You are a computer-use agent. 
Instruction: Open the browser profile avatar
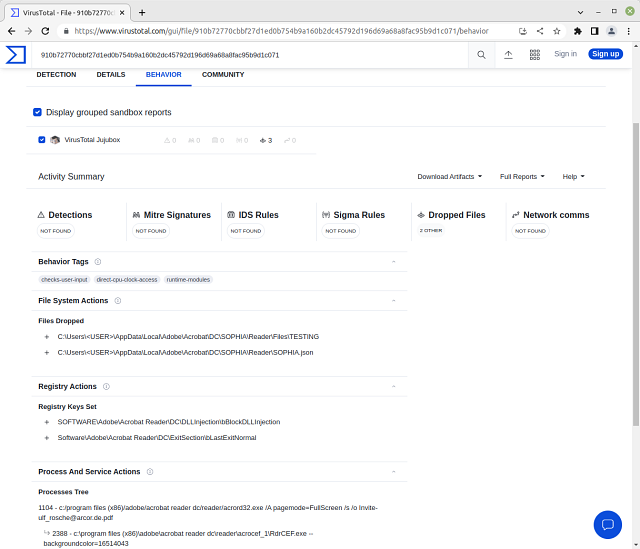[611, 31]
